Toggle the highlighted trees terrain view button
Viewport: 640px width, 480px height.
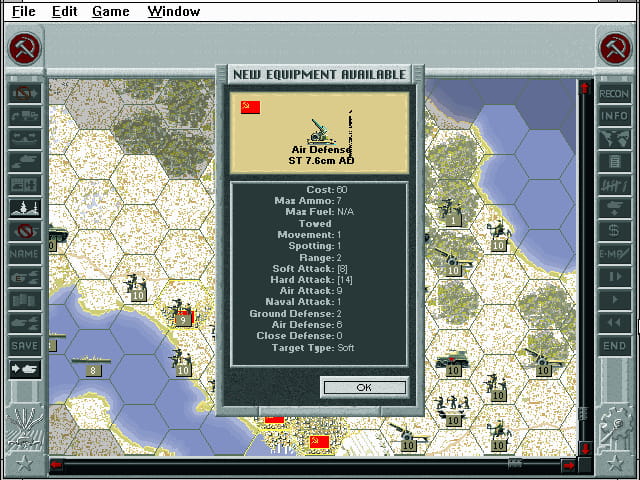coord(24,208)
